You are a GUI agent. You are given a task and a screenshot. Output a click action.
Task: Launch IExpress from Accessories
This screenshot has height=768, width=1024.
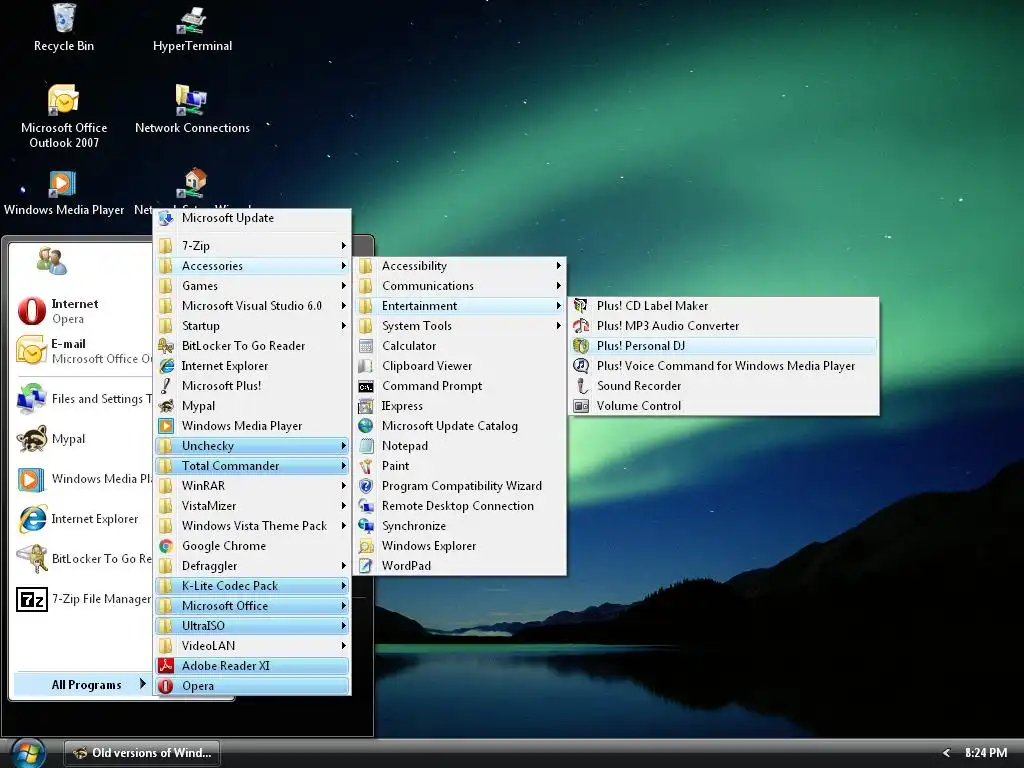point(460,406)
